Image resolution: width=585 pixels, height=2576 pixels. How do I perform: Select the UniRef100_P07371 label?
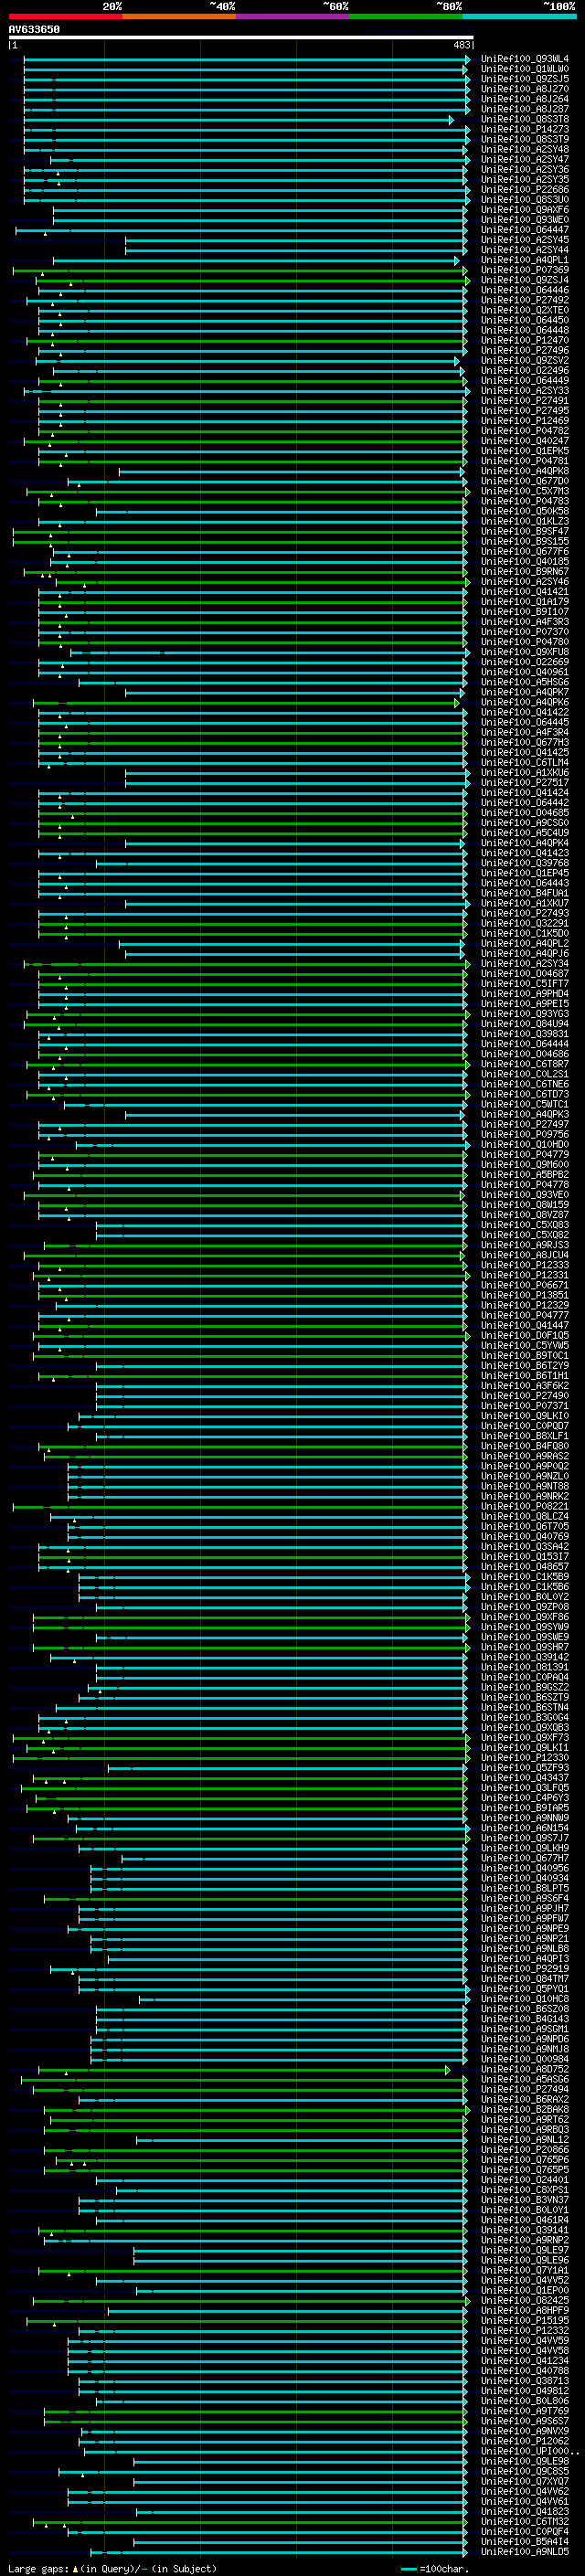coord(525,1405)
